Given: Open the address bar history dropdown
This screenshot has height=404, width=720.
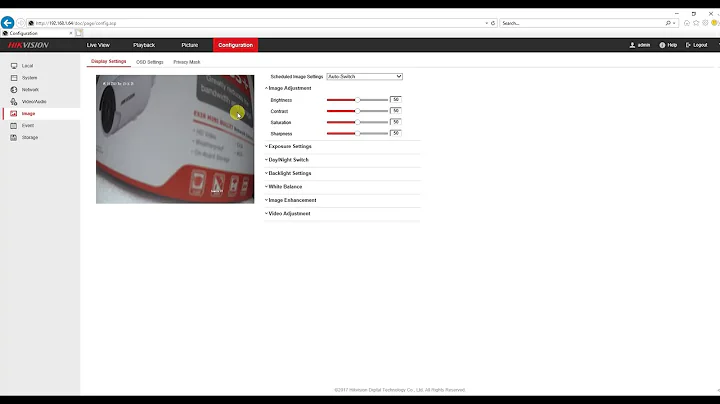Looking at the screenshot, I should pos(486,23).
